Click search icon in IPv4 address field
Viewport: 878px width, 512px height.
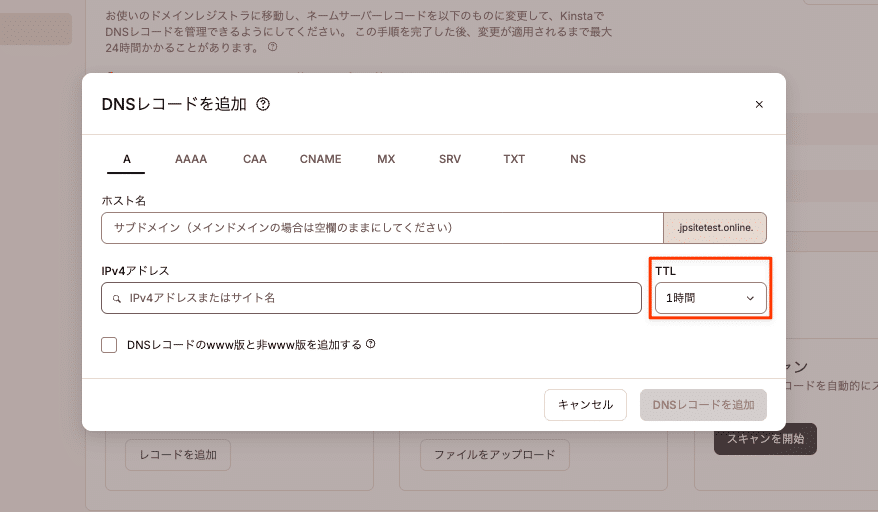pos(116,299)
